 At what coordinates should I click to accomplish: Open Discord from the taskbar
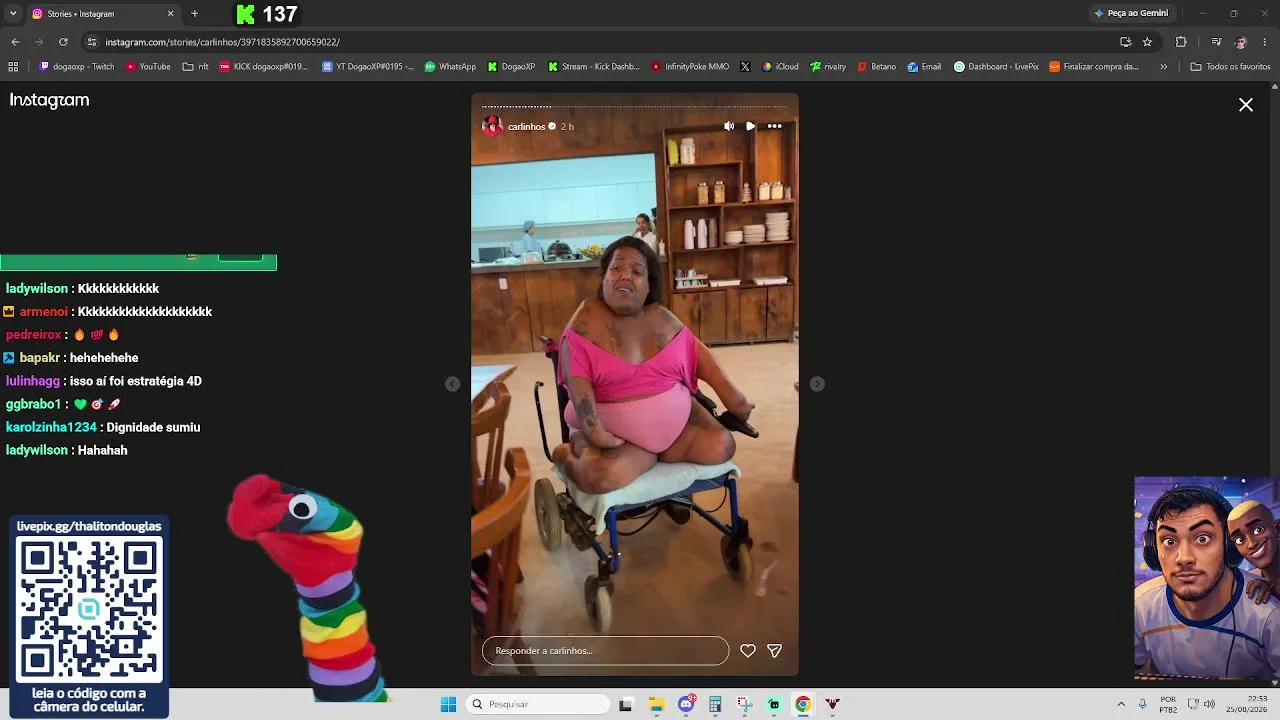point(686,704)
